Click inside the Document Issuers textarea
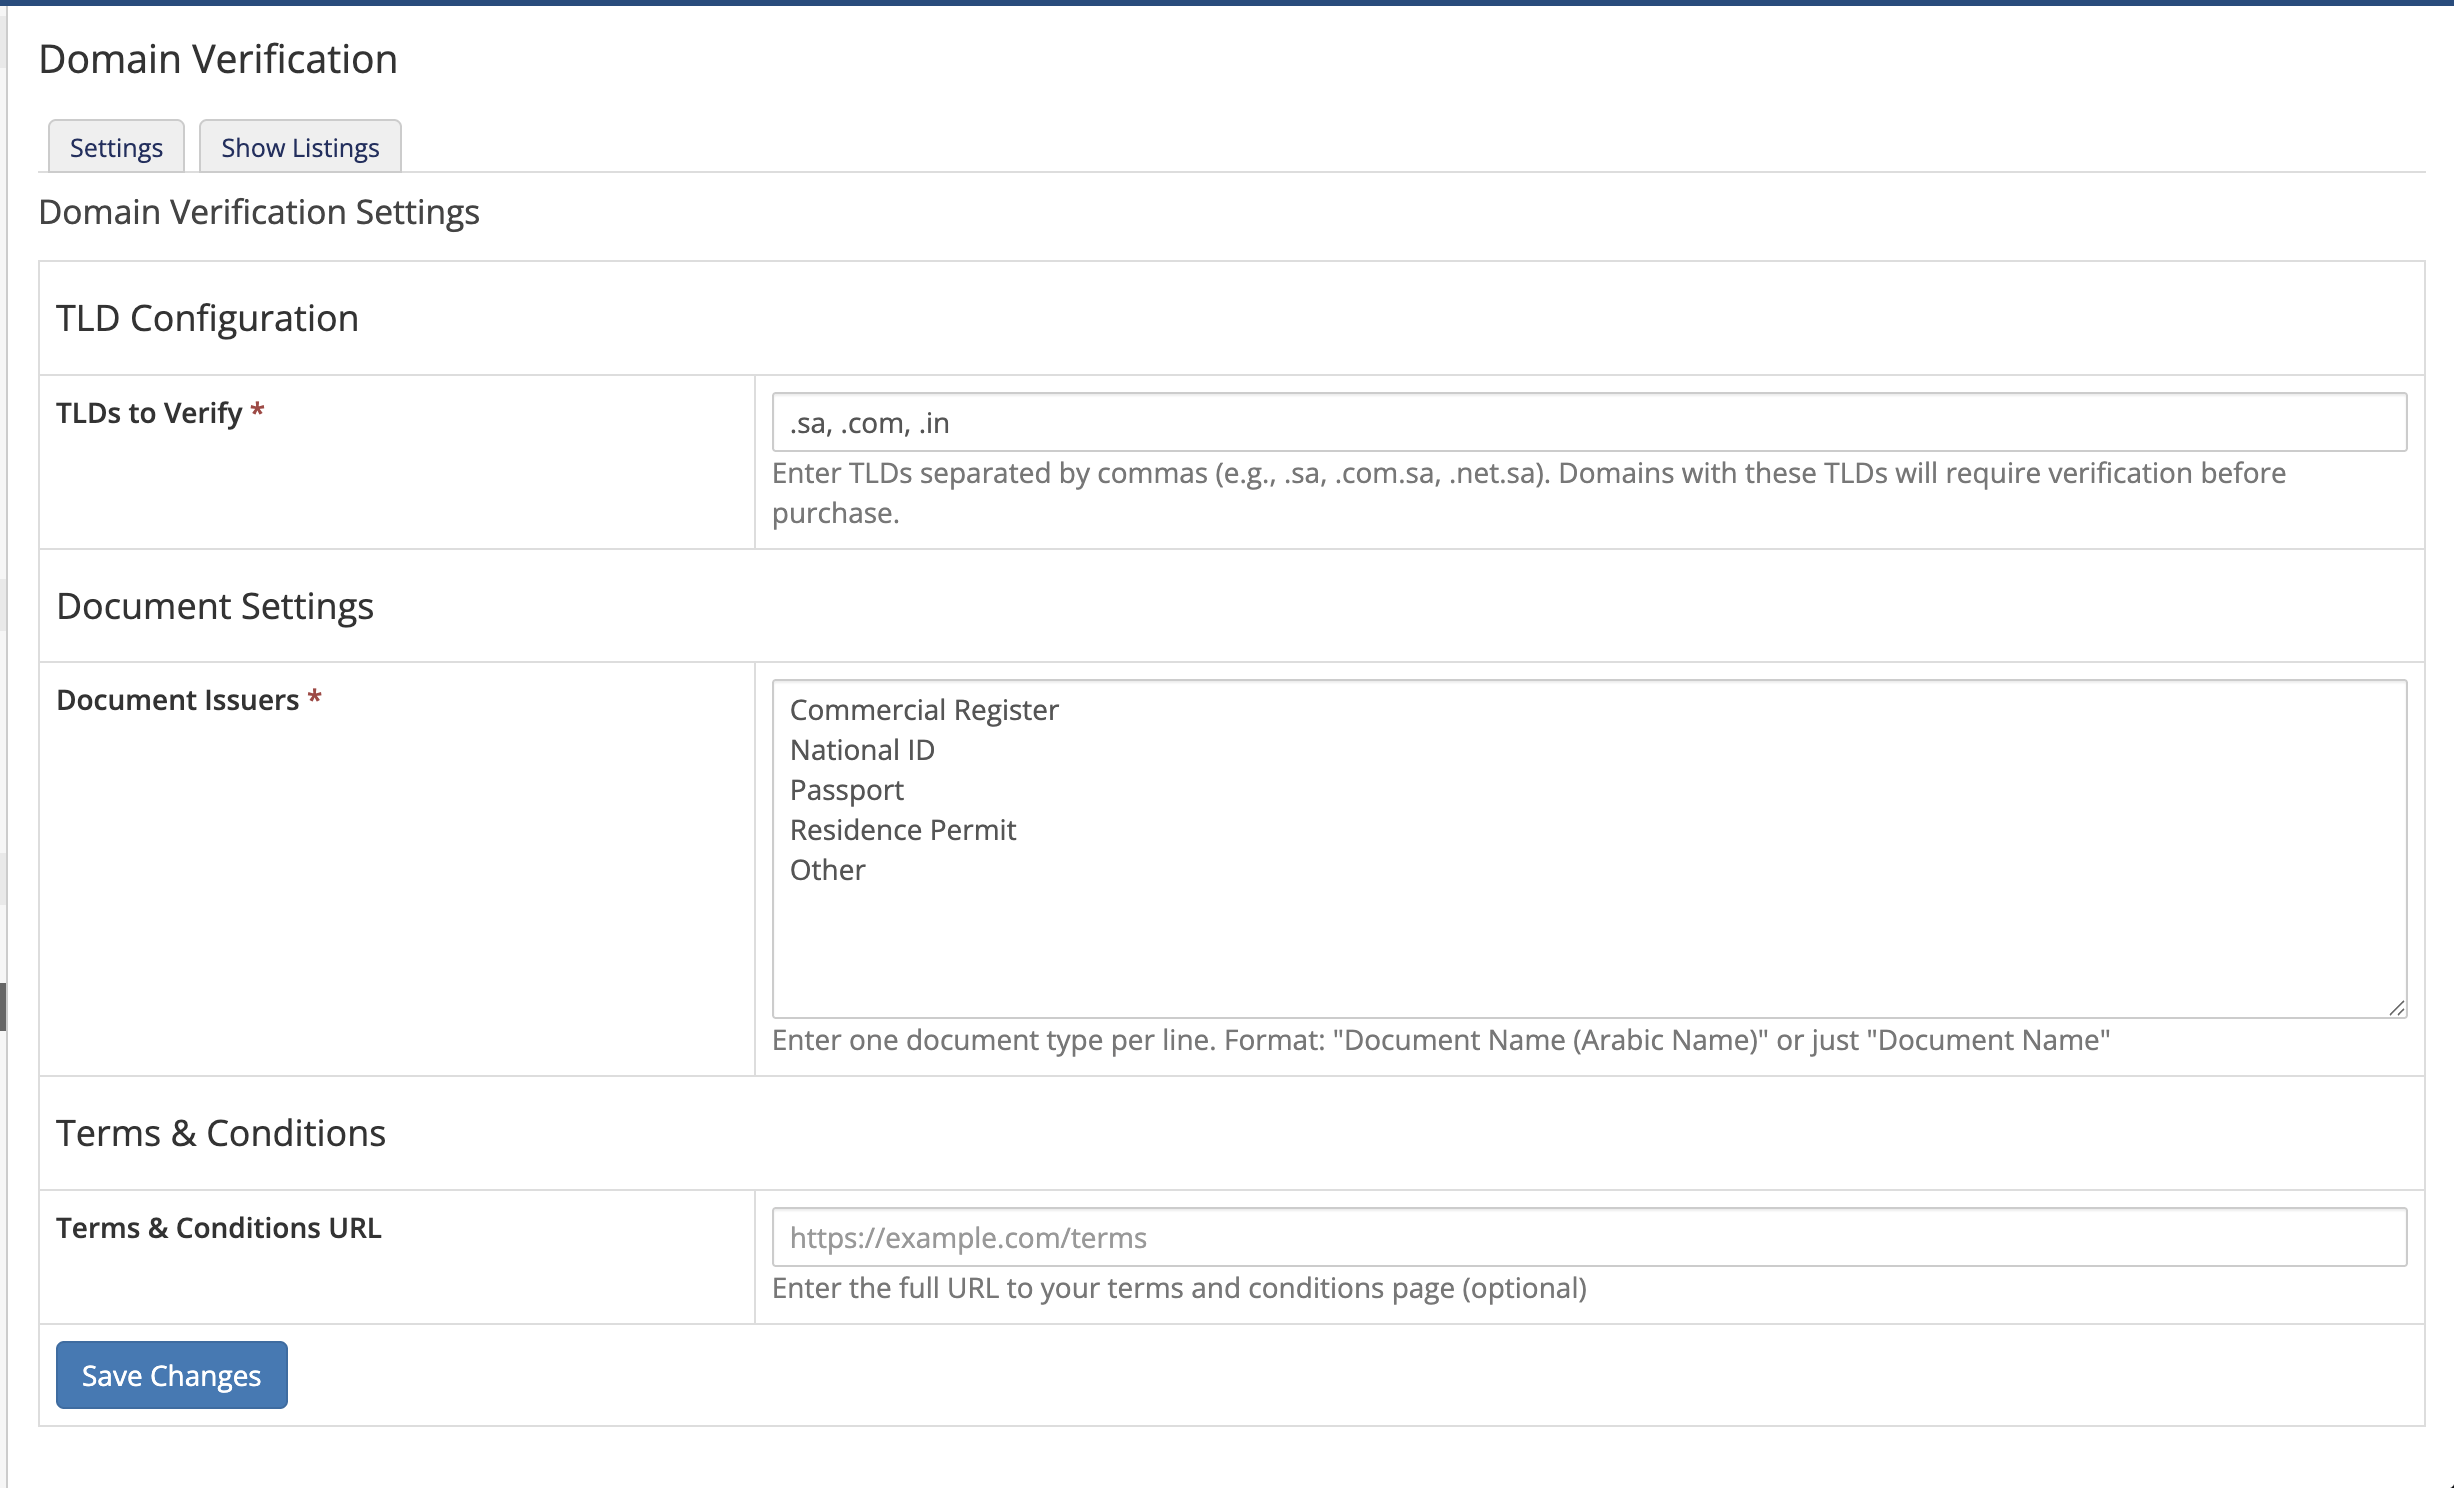Viewport: 2454px width, 1488px height. click(1588, 940)
